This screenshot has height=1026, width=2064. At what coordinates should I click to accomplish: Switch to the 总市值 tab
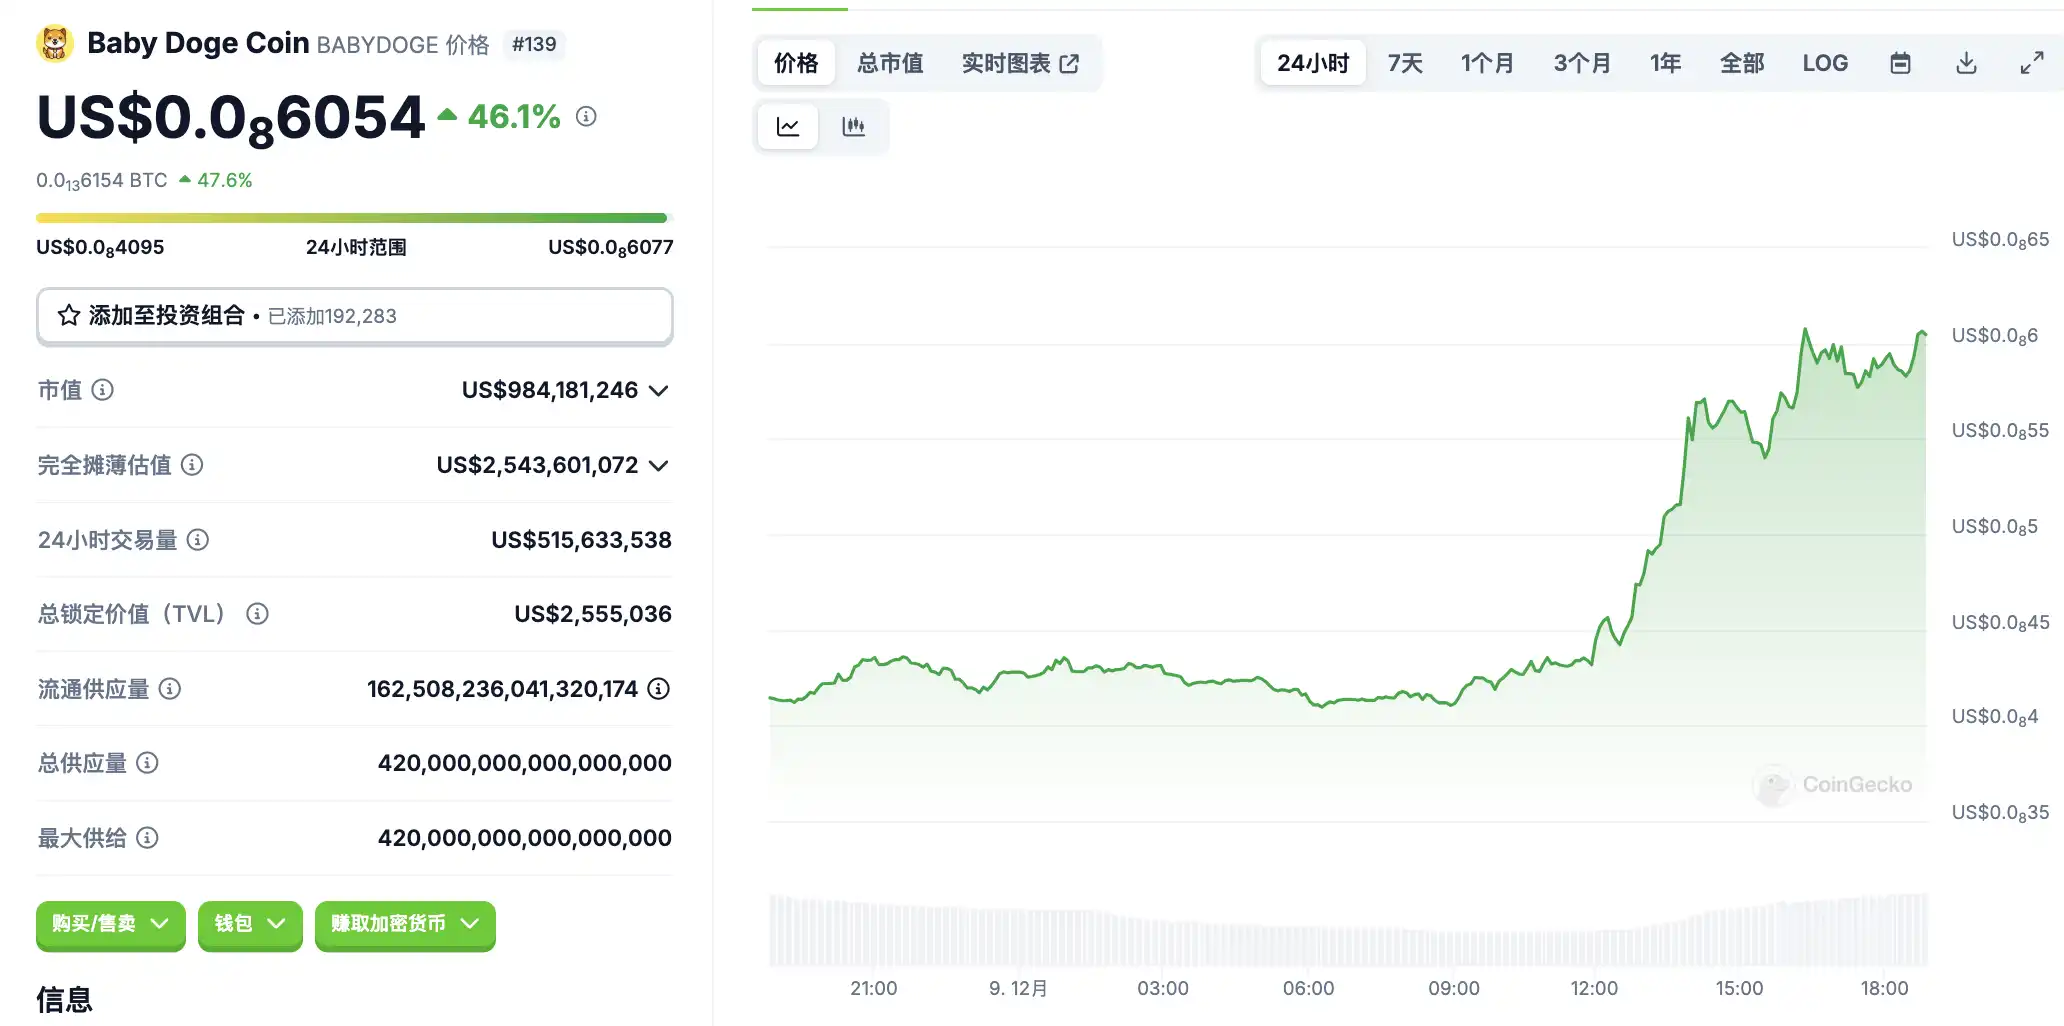point(890,63)
